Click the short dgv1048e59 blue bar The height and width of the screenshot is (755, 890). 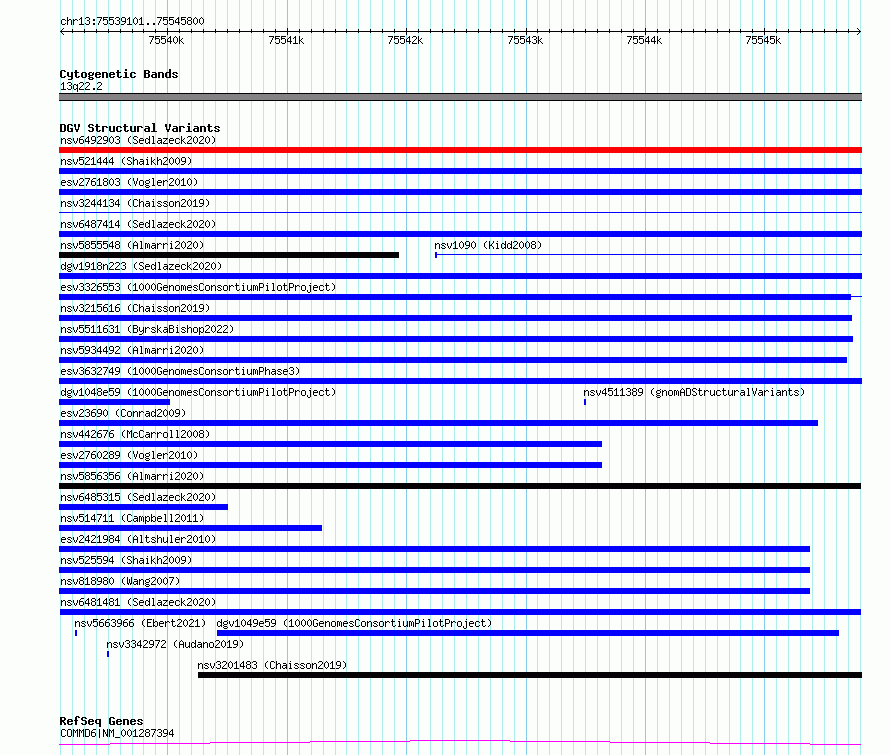point(114,402)
